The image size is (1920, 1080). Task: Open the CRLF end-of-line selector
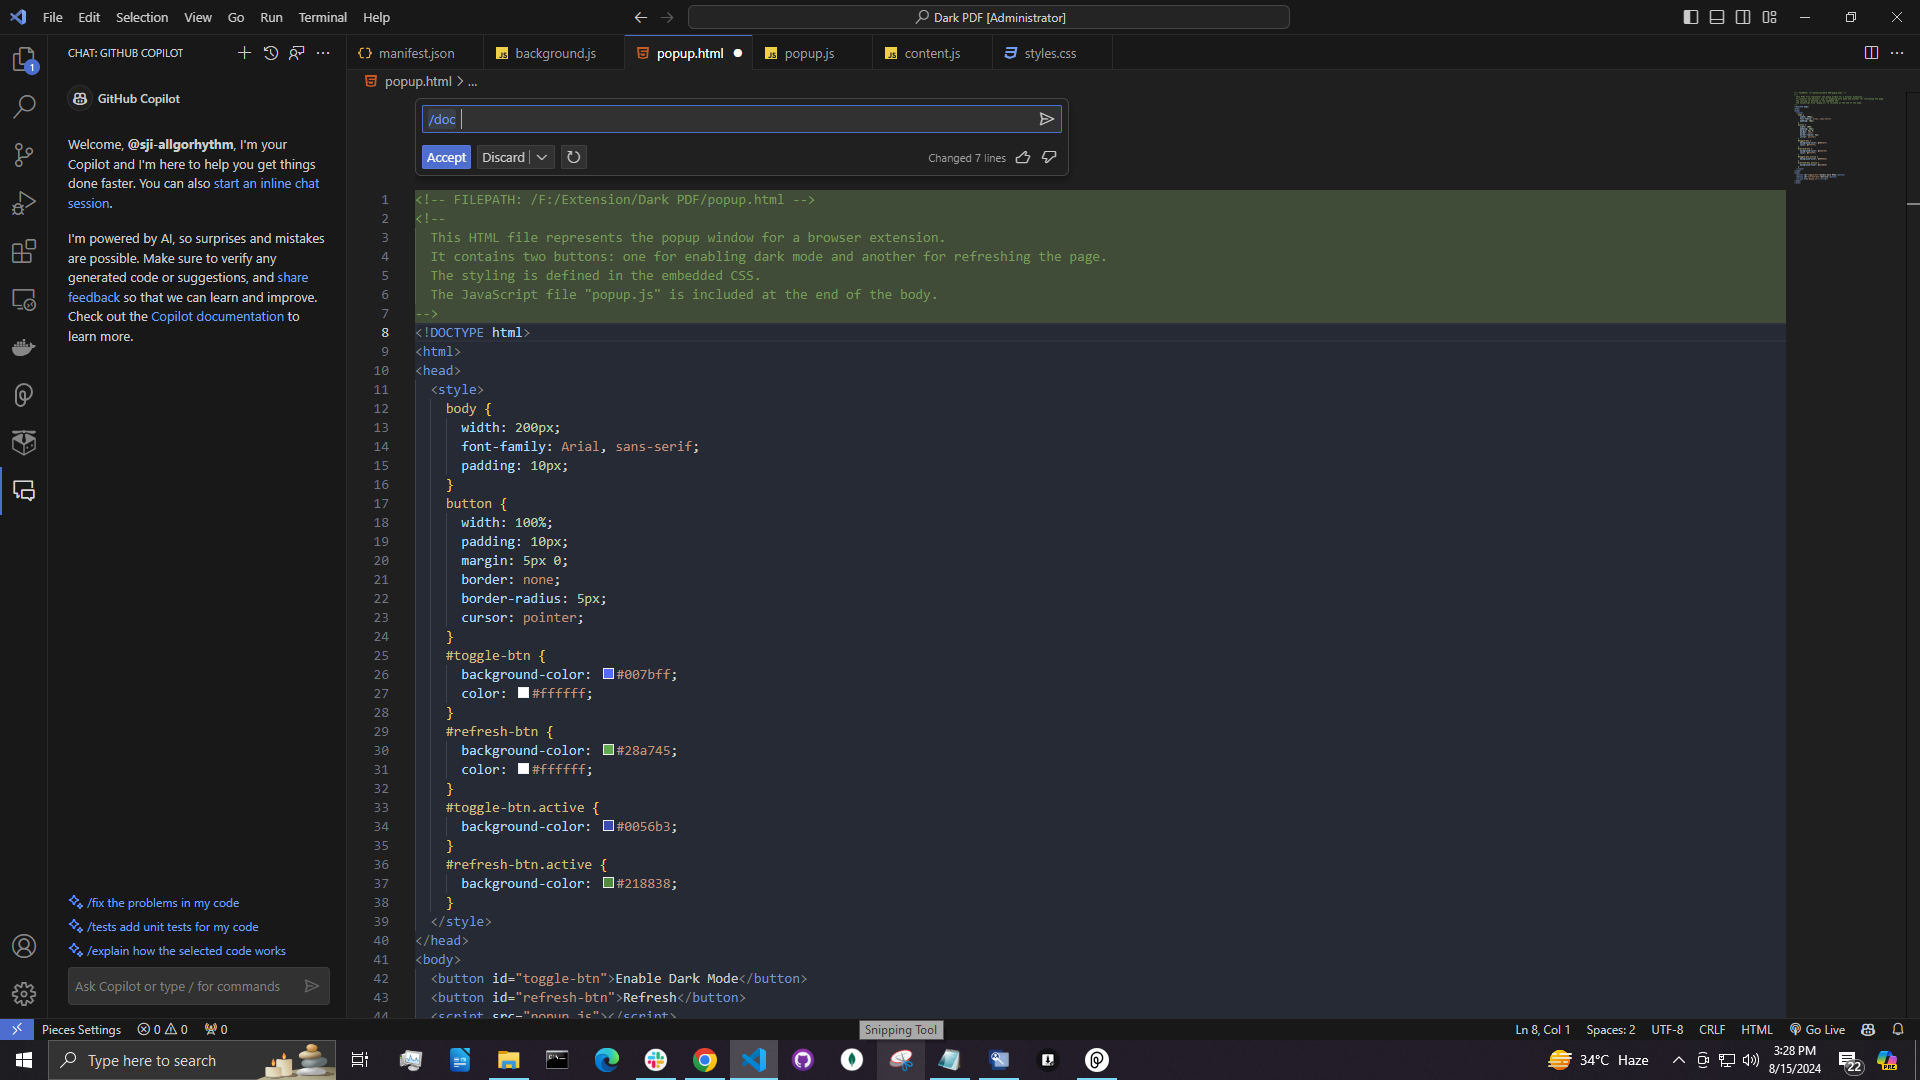point(1711,1029)
